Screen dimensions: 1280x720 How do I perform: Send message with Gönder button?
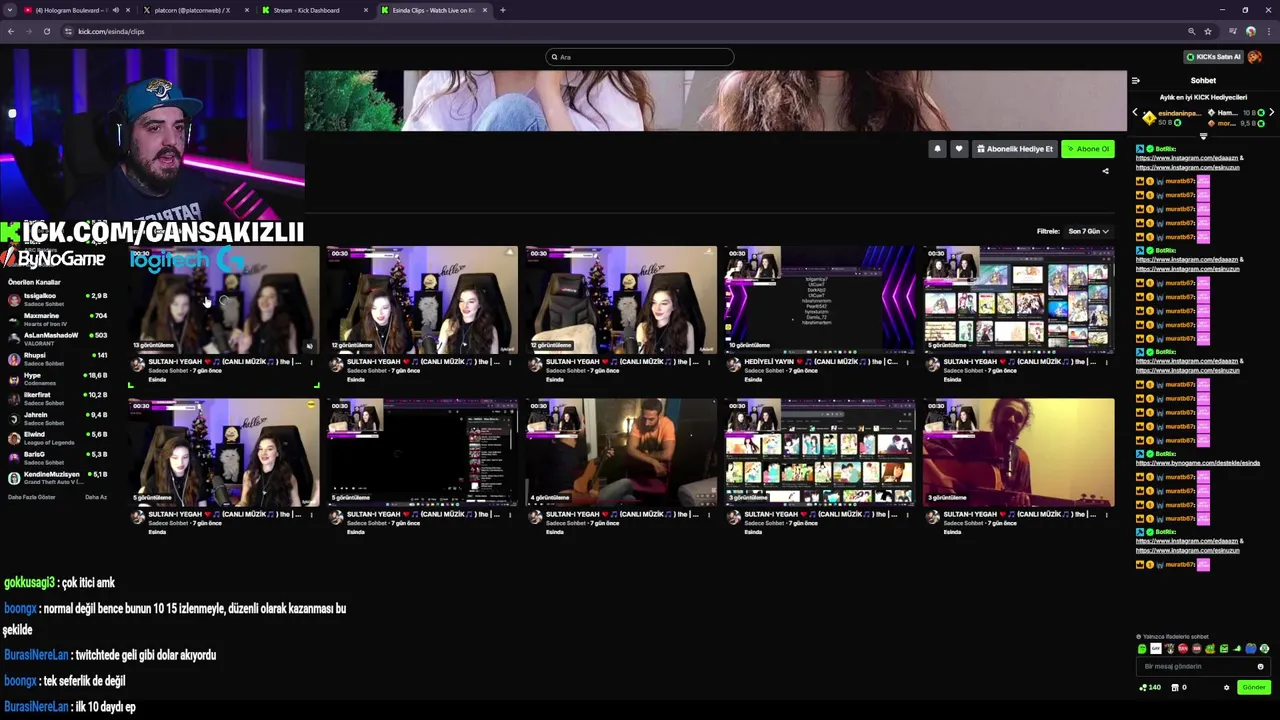tap(1253, 687)
